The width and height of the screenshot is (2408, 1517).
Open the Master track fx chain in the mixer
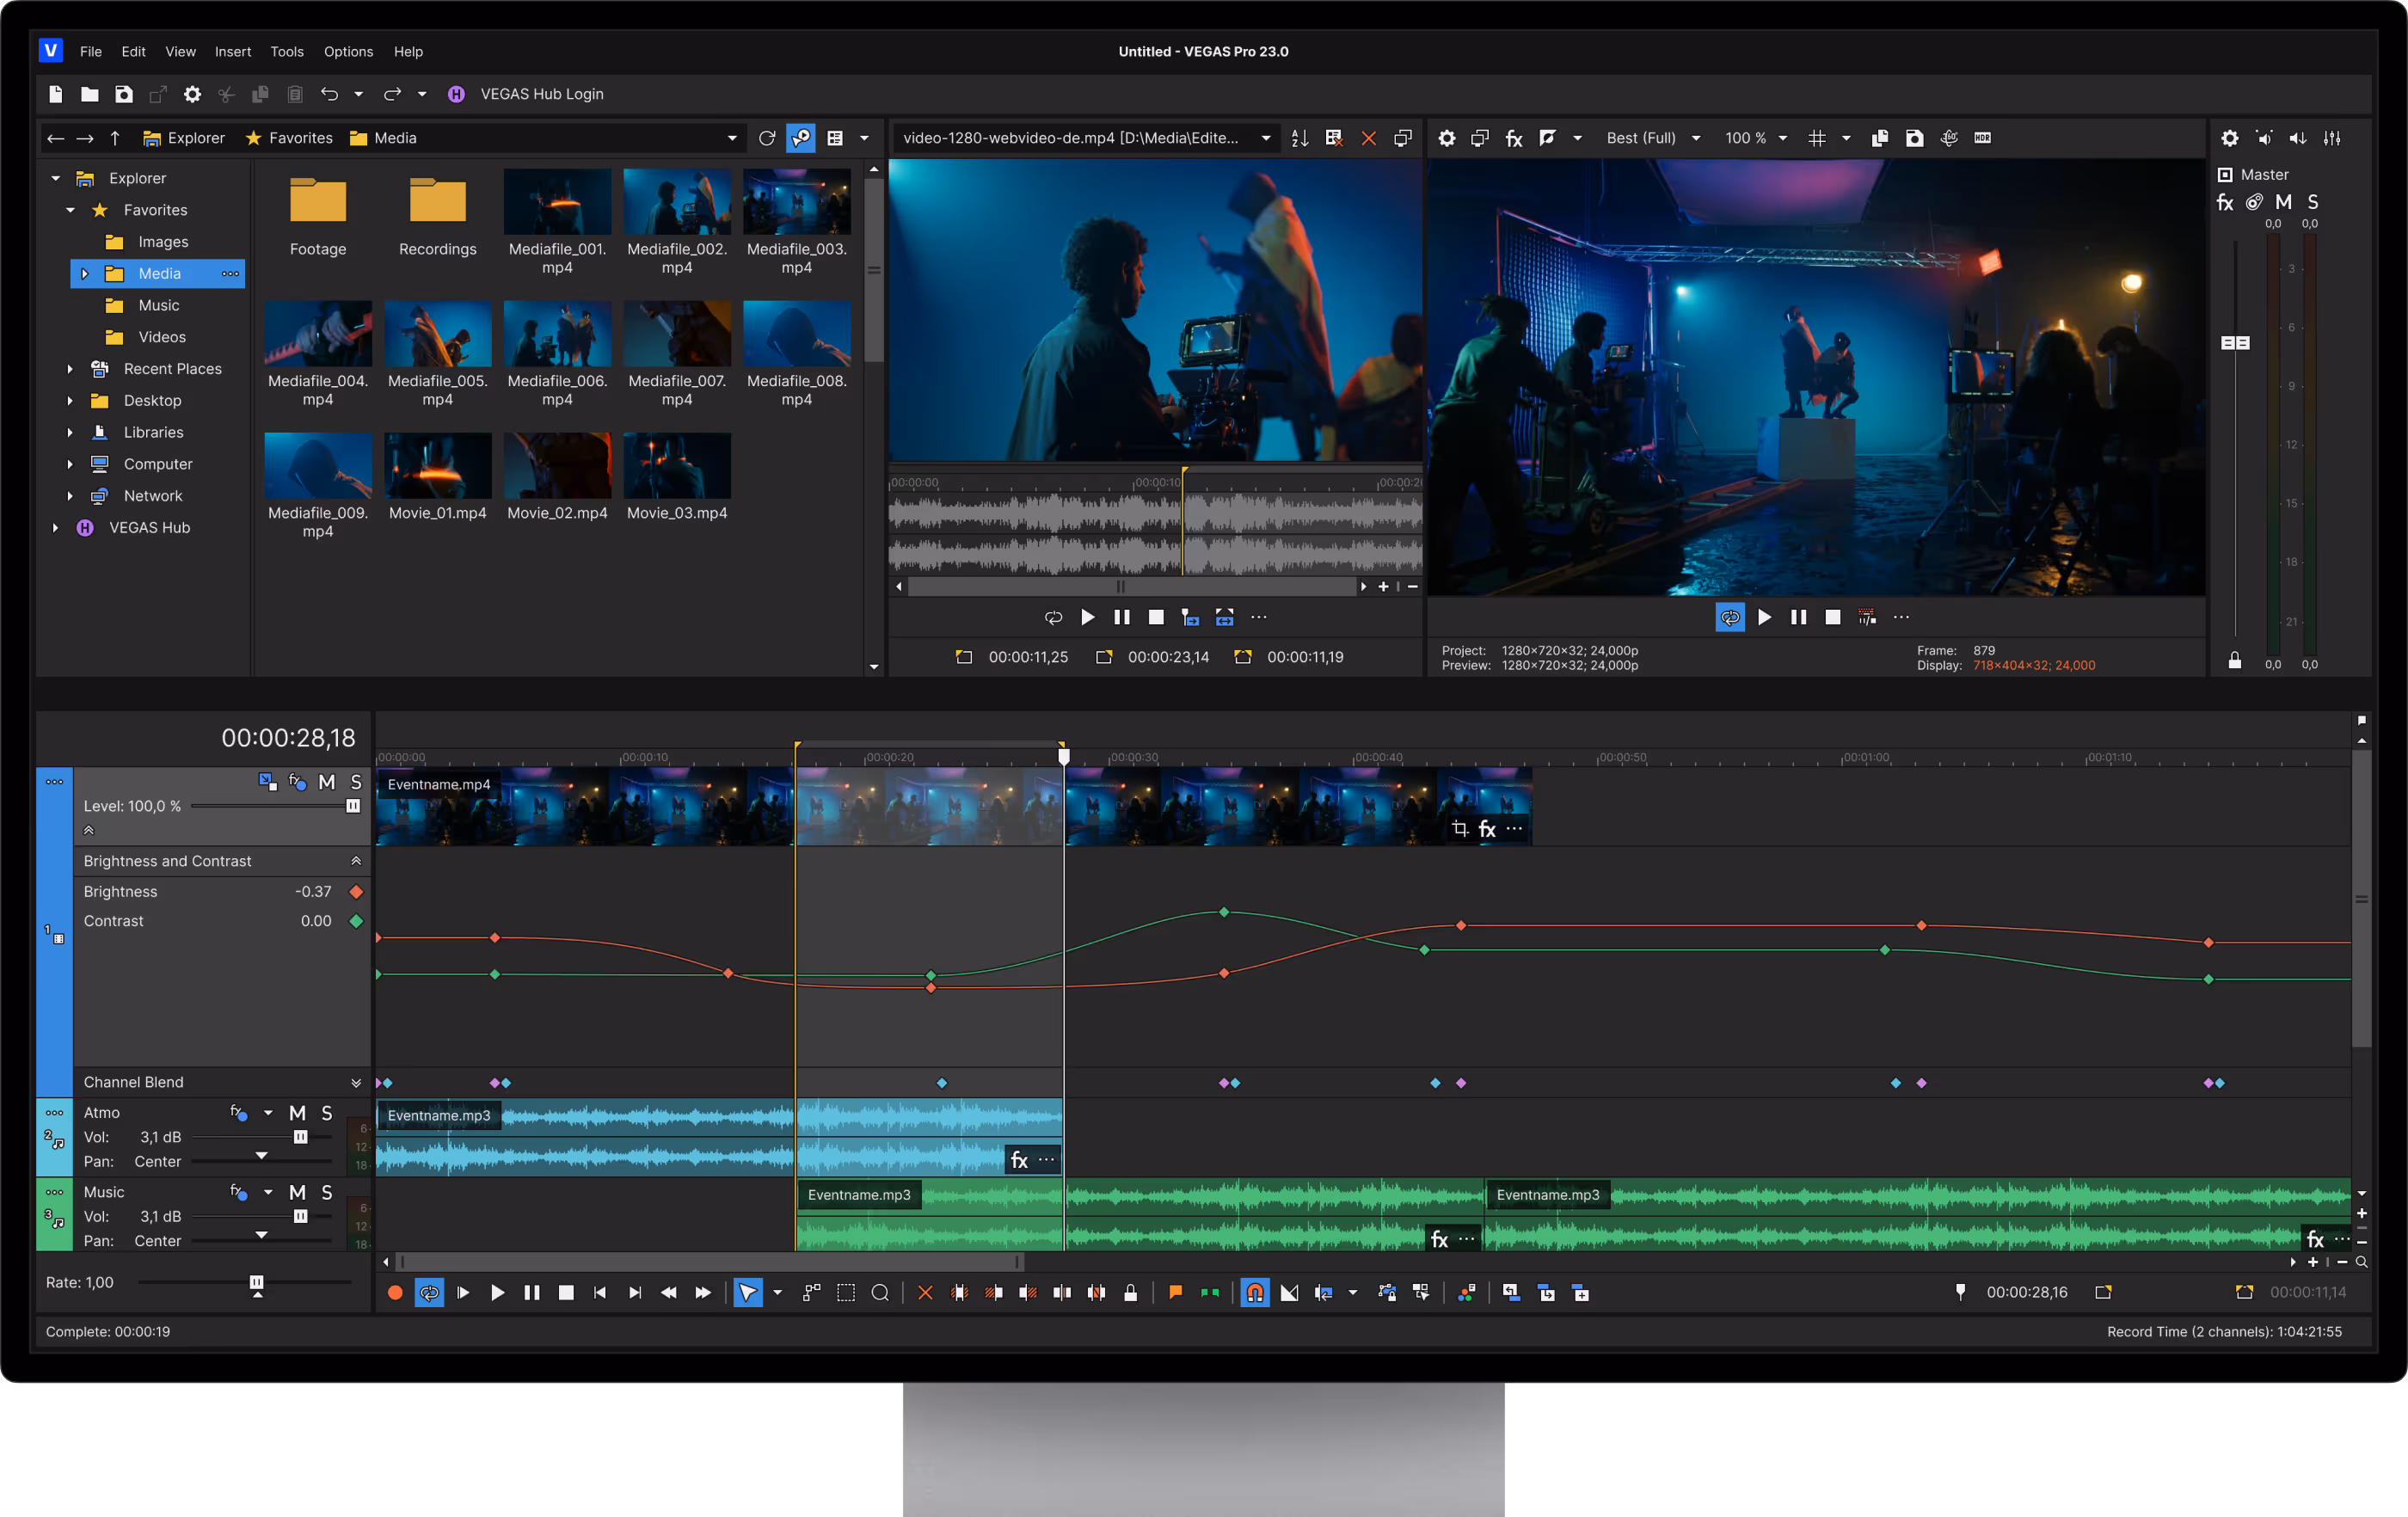click(2224, 202)
